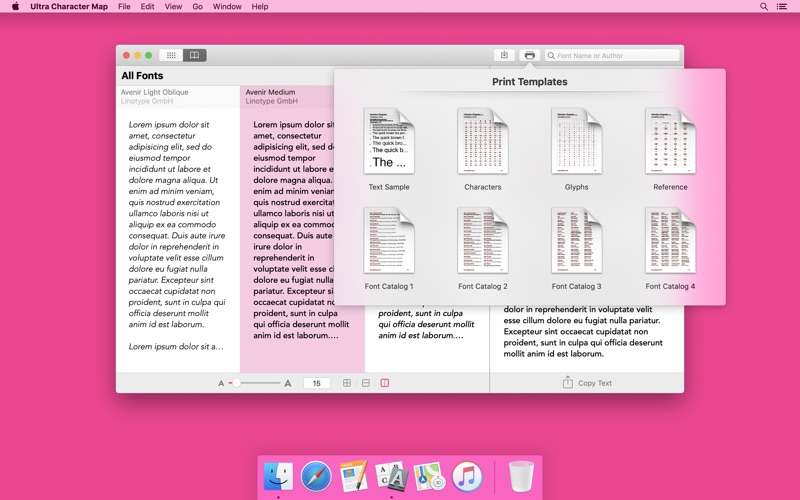Focus the Font Name or Author search field
The image size is (800, 500).
(612, 55)
